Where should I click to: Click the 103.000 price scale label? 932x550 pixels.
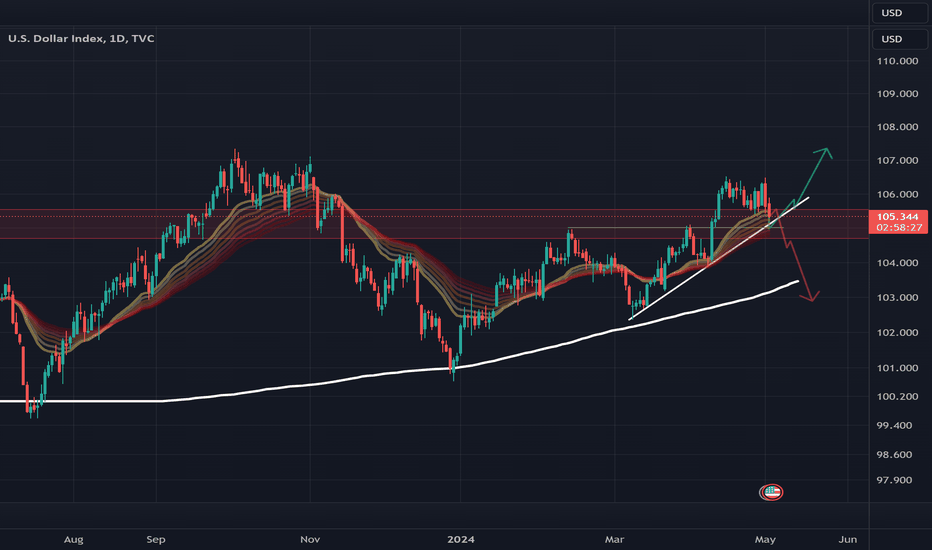click(898, 297)
